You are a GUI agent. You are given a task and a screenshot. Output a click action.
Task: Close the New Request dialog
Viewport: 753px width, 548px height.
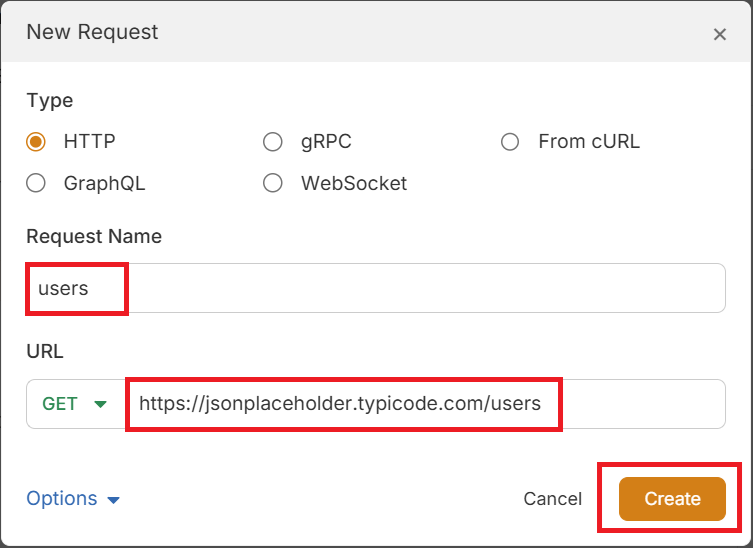coord(719,34)
